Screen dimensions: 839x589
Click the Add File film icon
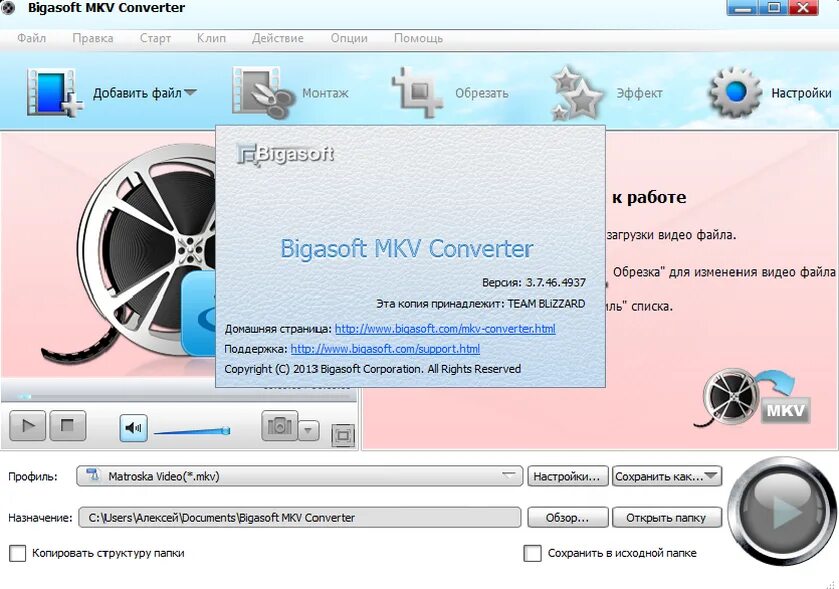click(54, 93)
